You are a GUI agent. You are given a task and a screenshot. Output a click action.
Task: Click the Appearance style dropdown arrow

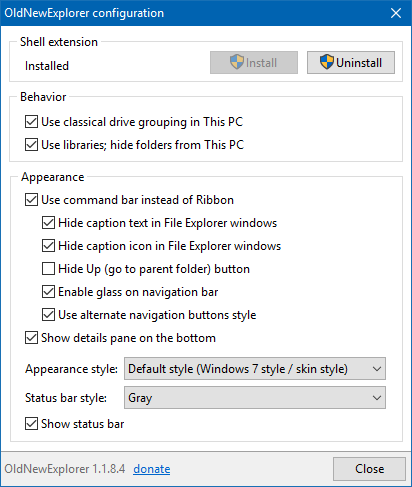[x=377, y=369]
